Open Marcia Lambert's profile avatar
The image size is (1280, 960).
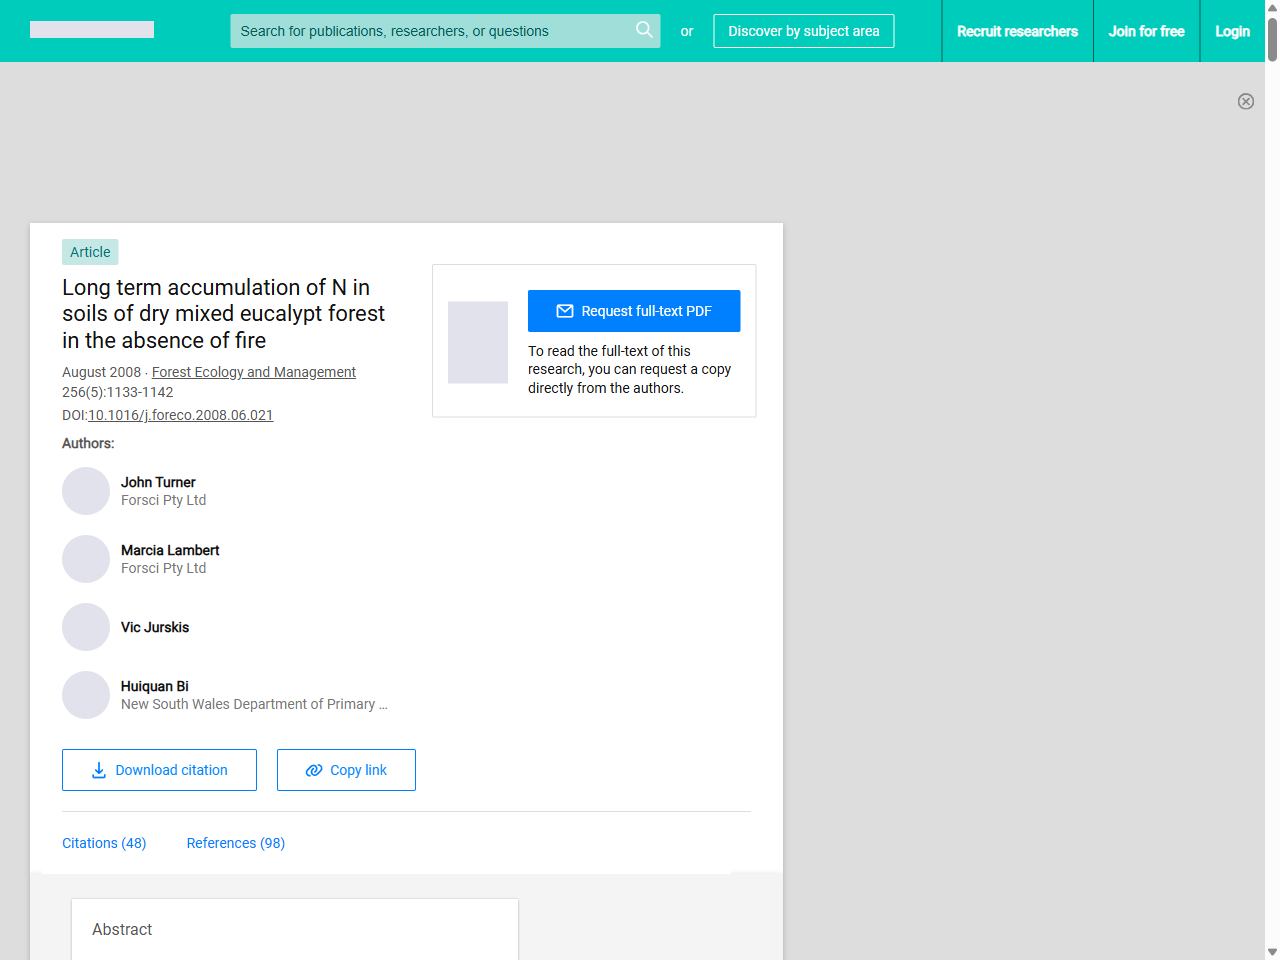tap(86, 559)
